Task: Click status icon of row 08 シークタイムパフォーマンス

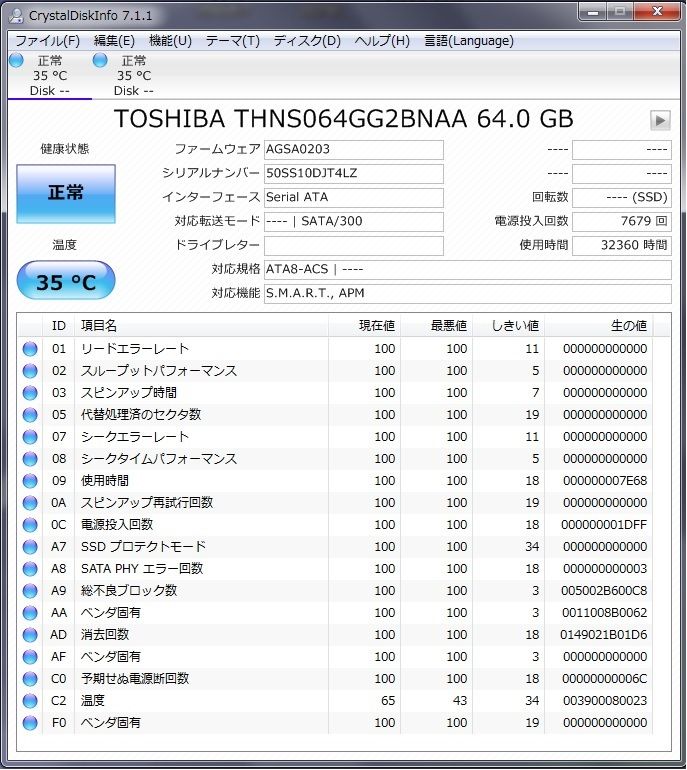Action: coord(30,459)
